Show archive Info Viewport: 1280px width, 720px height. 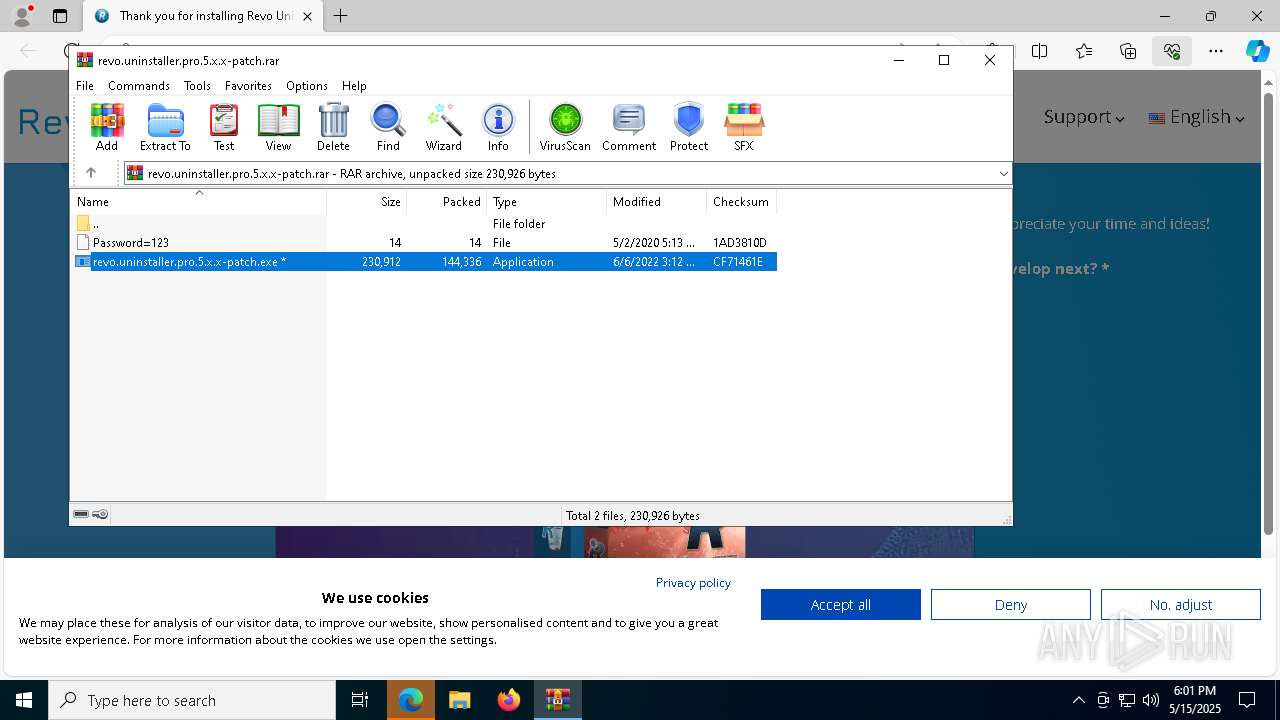tap(498, 127)
